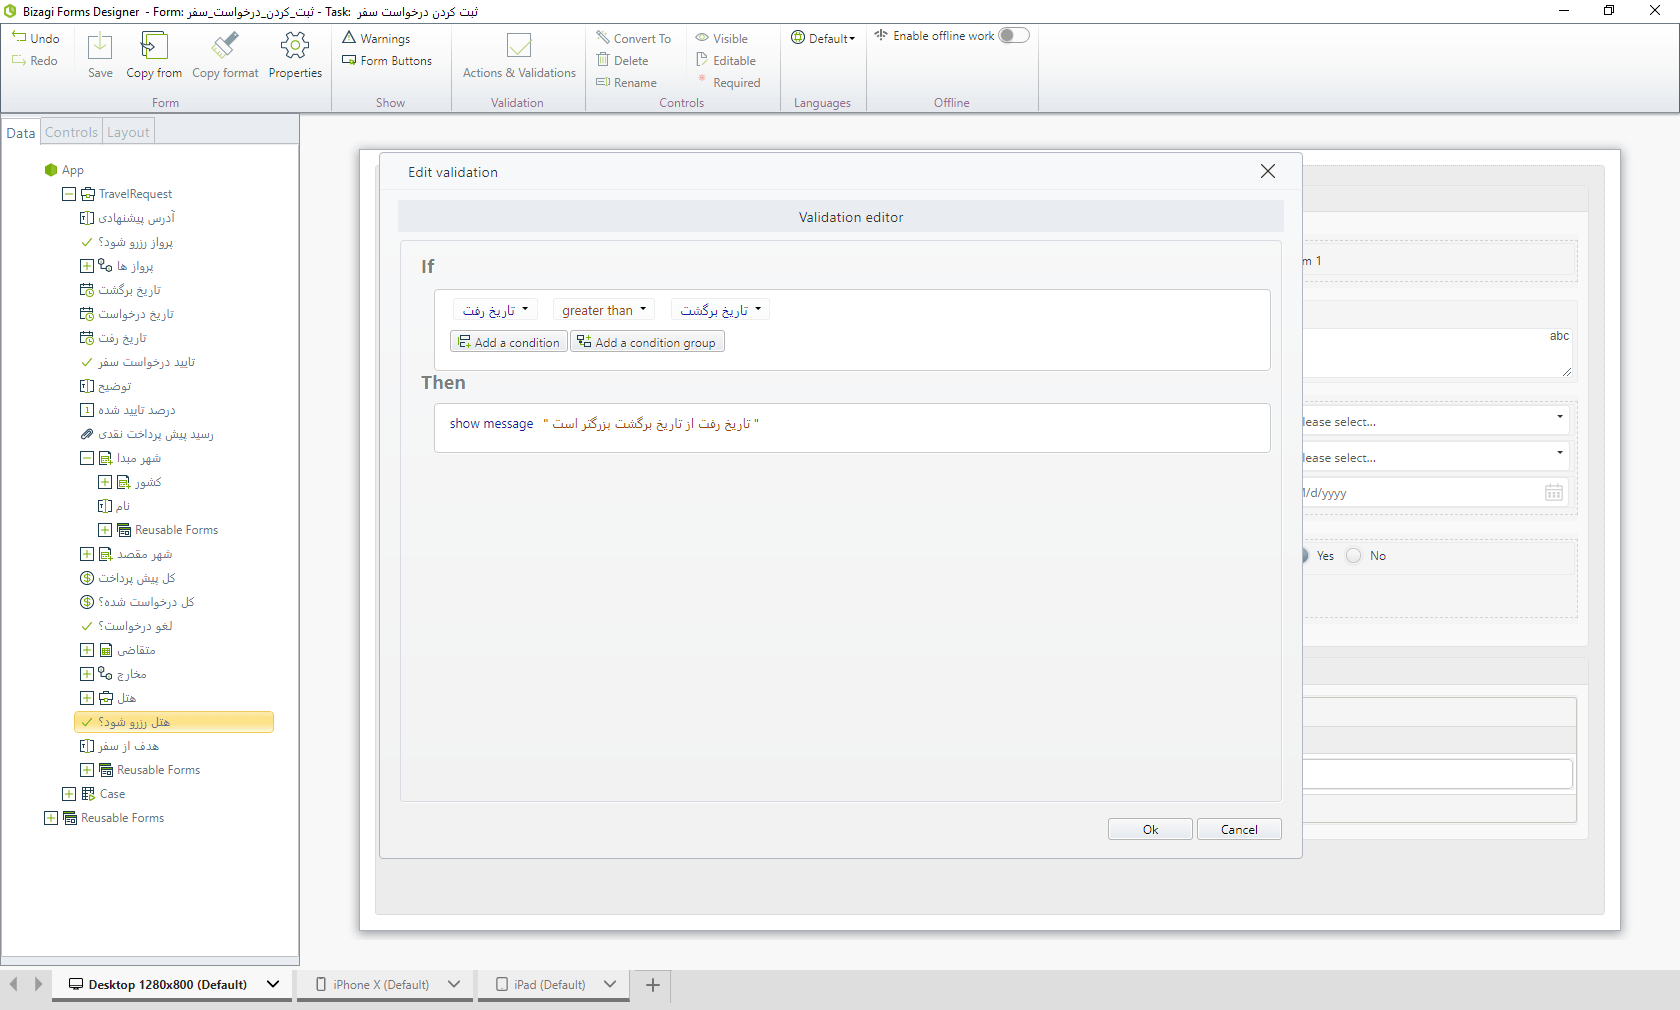The height and width of the screenshot is (1010, 1680).
Task: Open first 'please select' combo on form
Action: coord(1435,421)
